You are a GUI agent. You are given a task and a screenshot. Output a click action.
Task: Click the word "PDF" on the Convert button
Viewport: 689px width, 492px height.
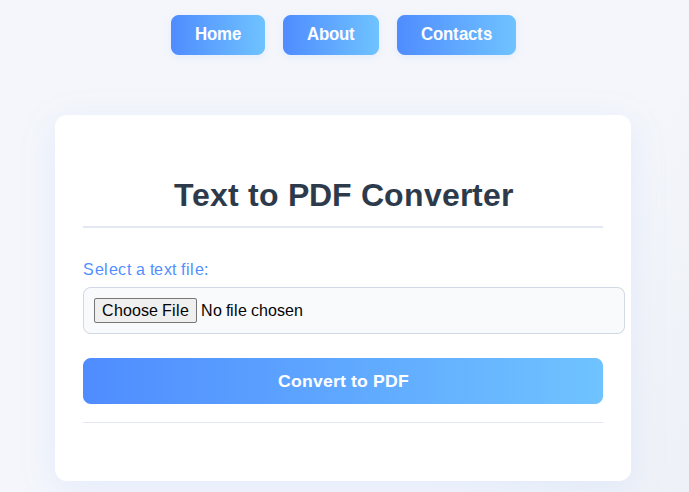click(x=391, y=381)
